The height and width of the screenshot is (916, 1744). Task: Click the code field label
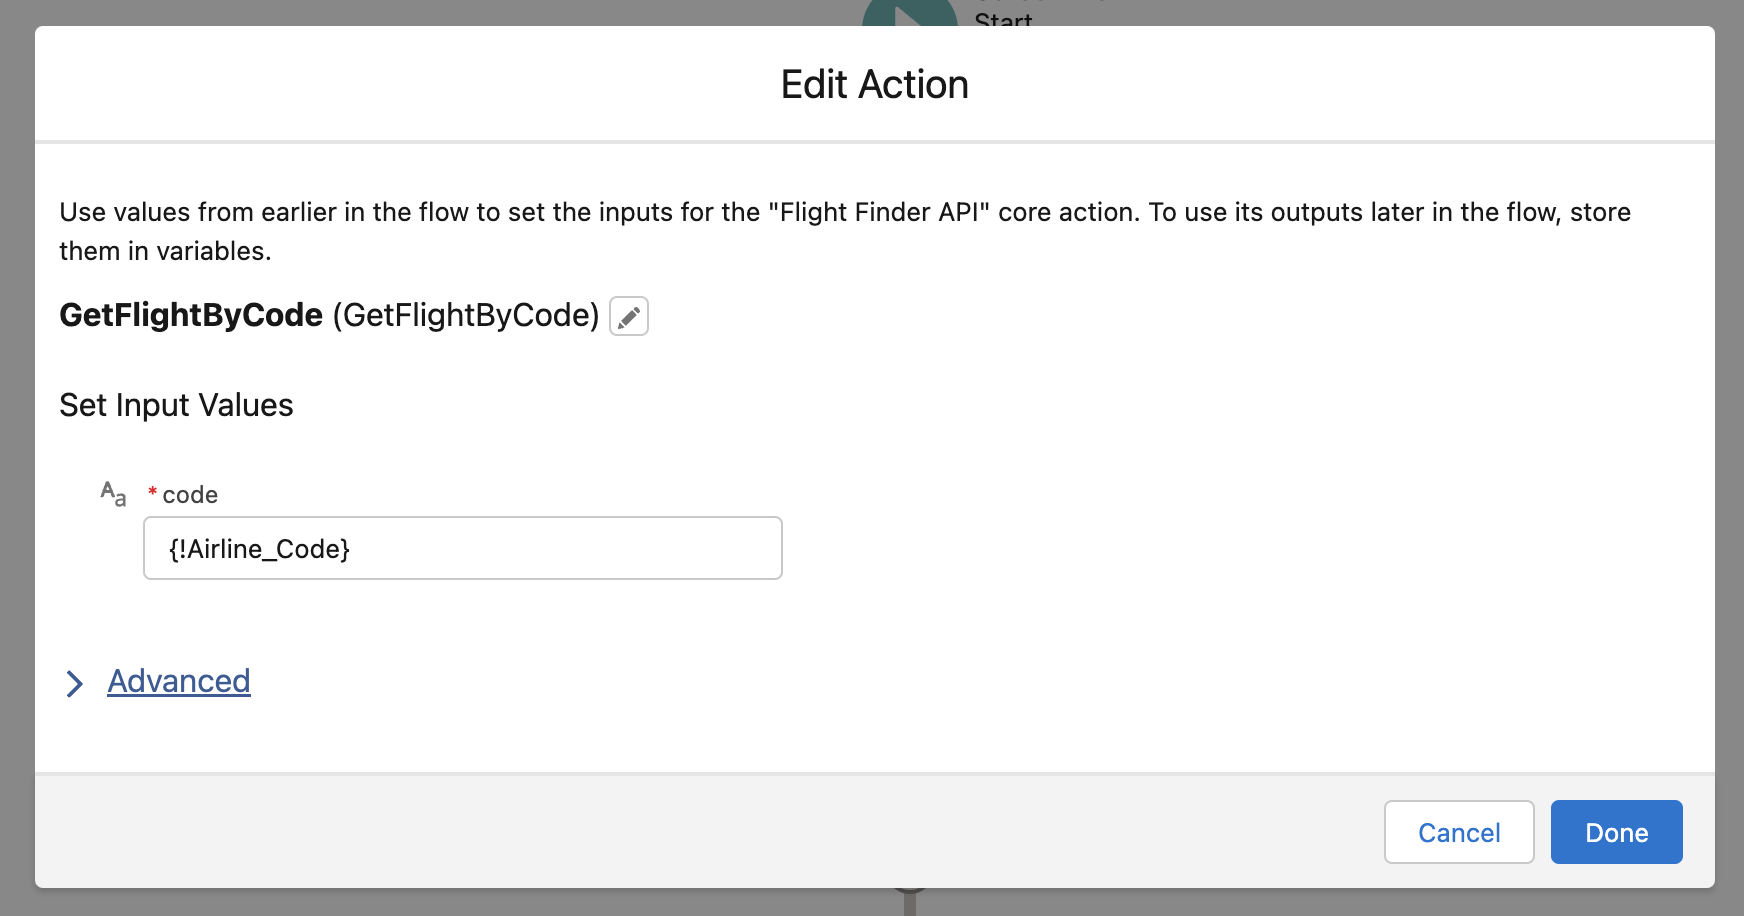(190, 495)
